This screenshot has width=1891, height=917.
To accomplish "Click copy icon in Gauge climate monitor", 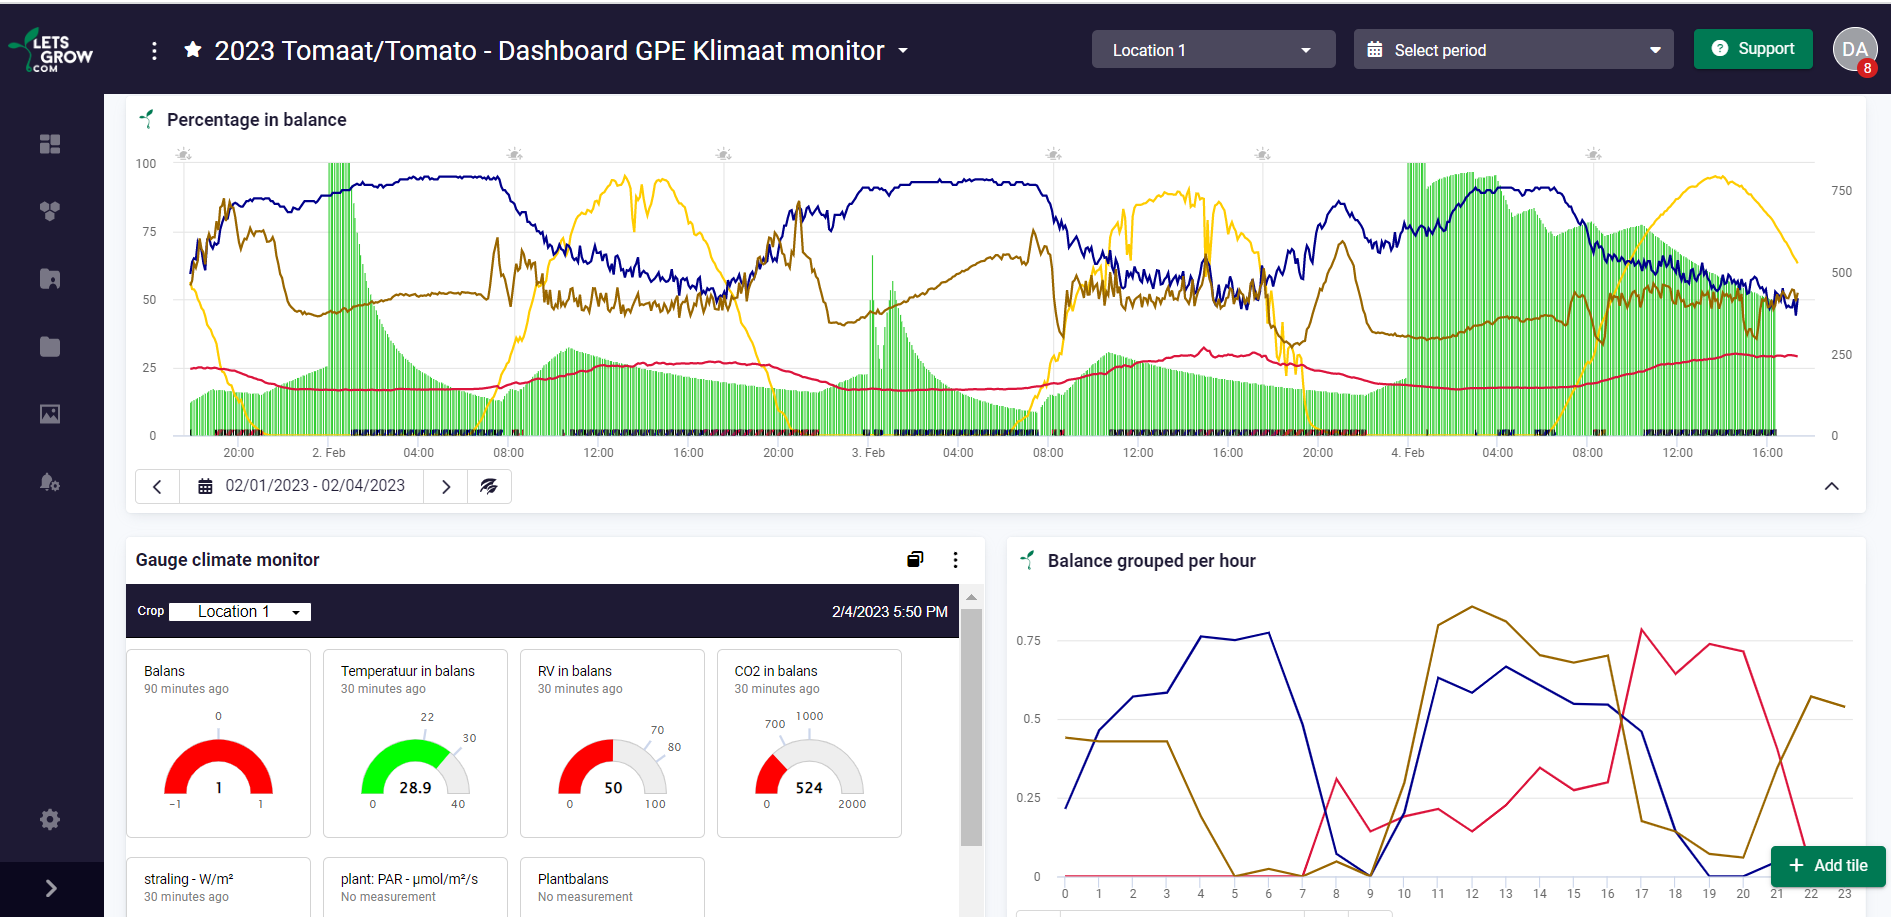I will click(914, 560).
